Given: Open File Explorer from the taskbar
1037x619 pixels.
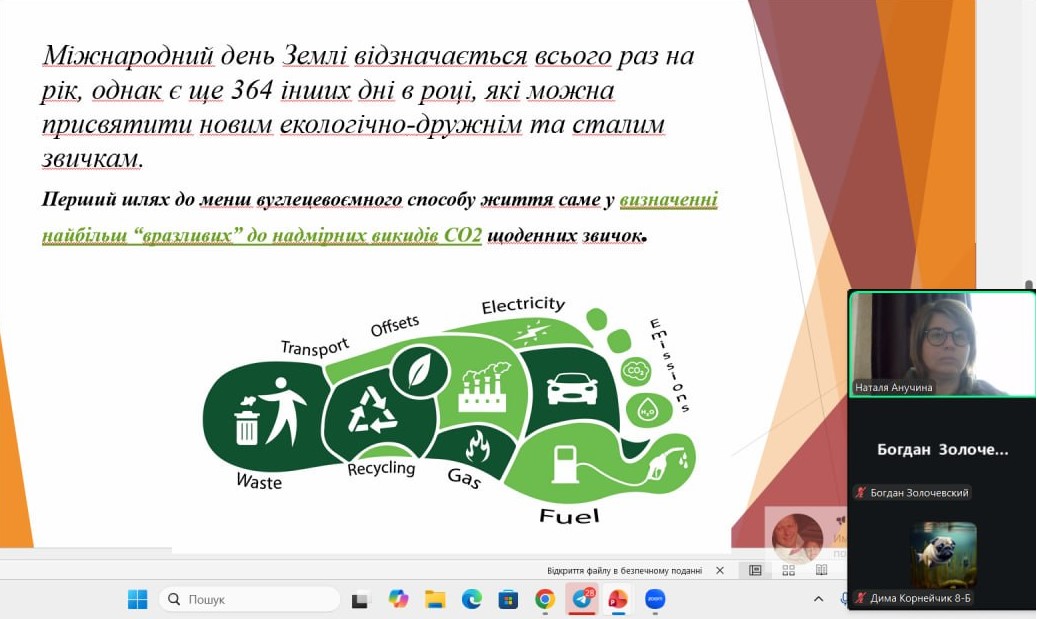Looking at the screenshot, I should pos(435,599).
